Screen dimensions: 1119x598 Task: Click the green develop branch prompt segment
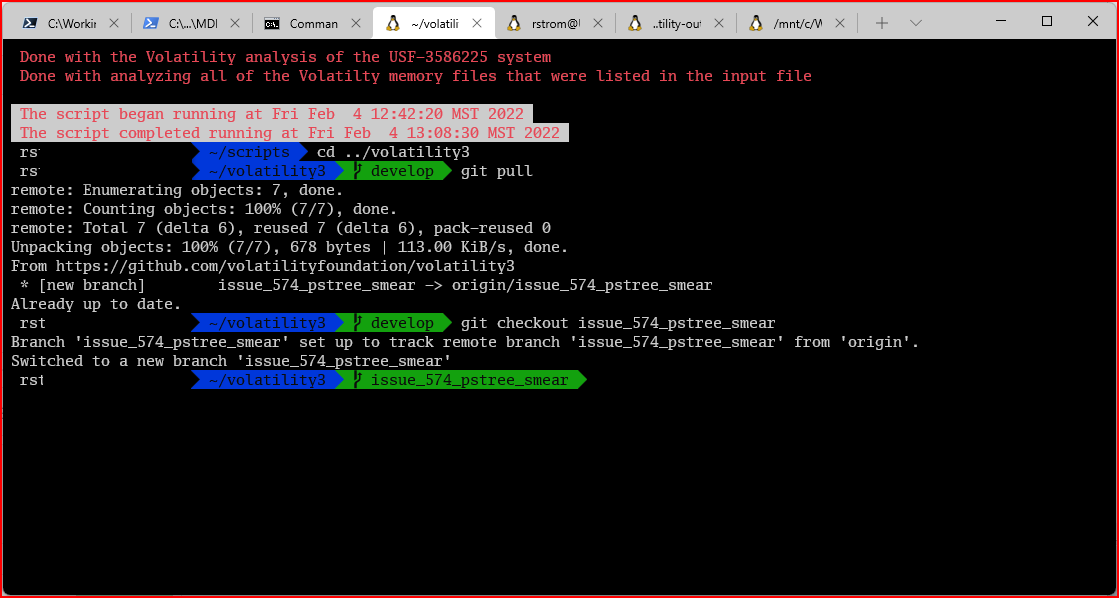(405, 171)
